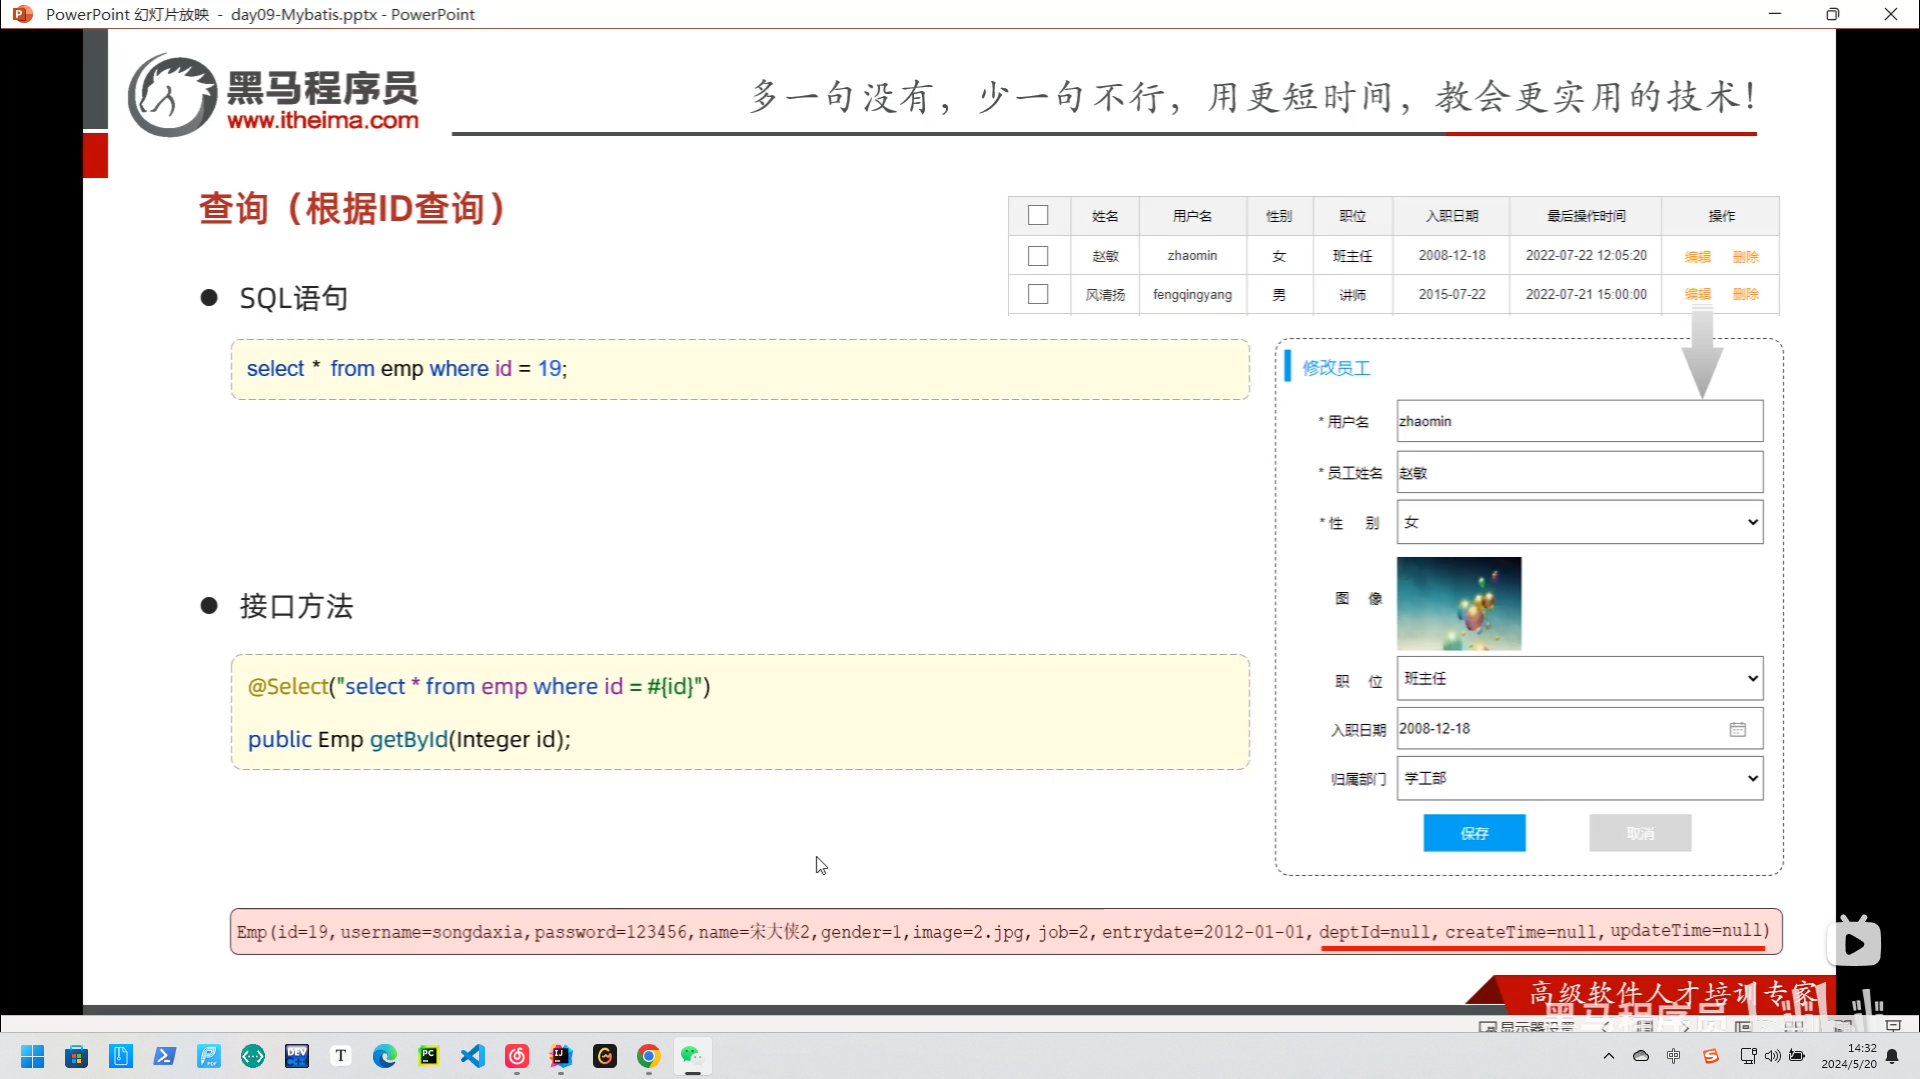
Task: Open the Windows Start menu
Action: click(x=32, y=1056)
